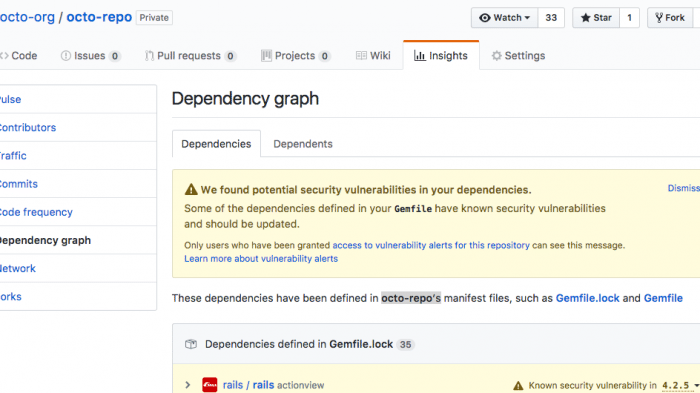
Task: Click the Insights bar graph icon
Action: (420, 55)
